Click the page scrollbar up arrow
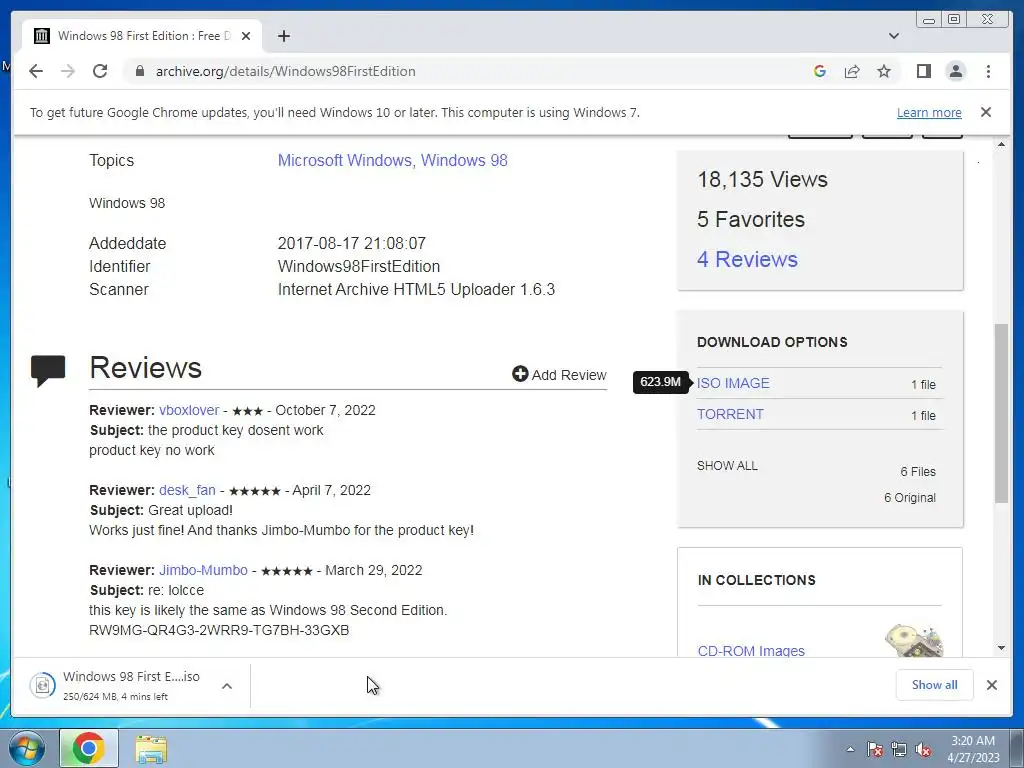The width and height of the screenshot is (1024, 768). pos(1002,144)
